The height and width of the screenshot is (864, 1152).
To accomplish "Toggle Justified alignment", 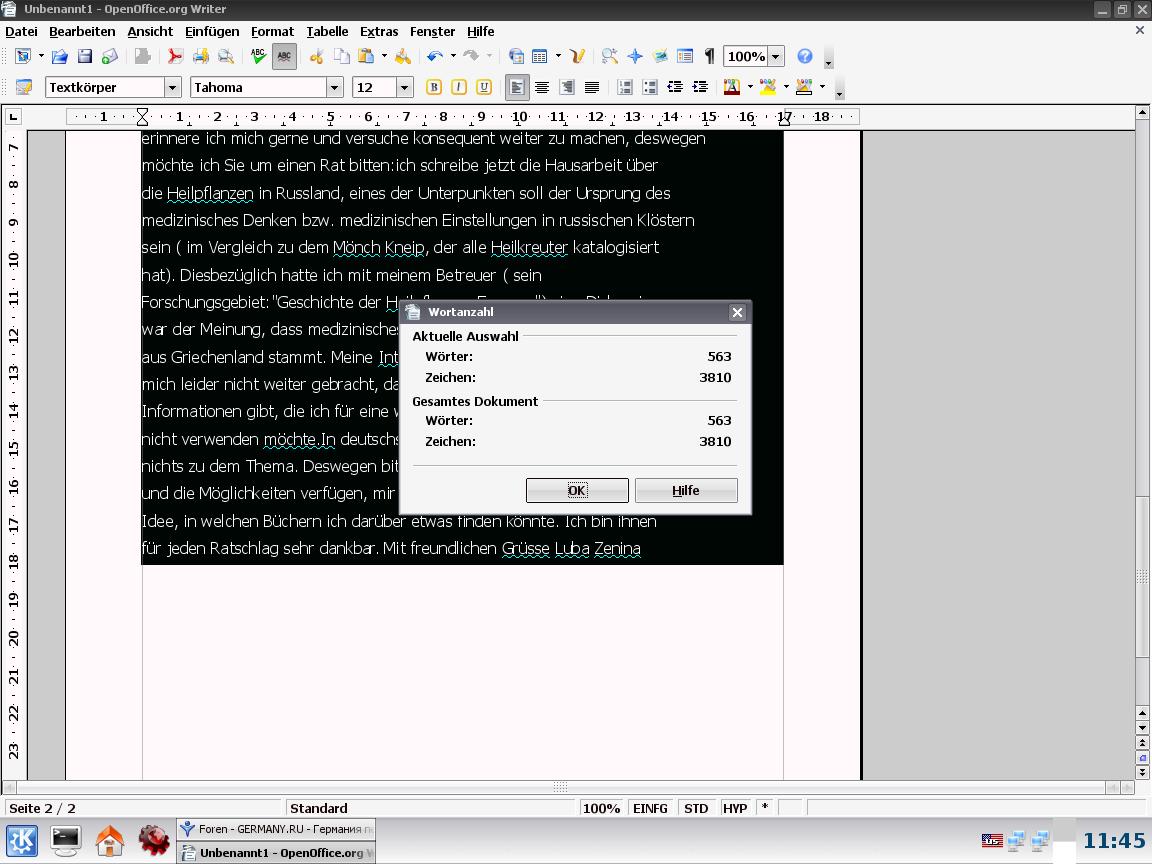I will click(x=591, y=87).
